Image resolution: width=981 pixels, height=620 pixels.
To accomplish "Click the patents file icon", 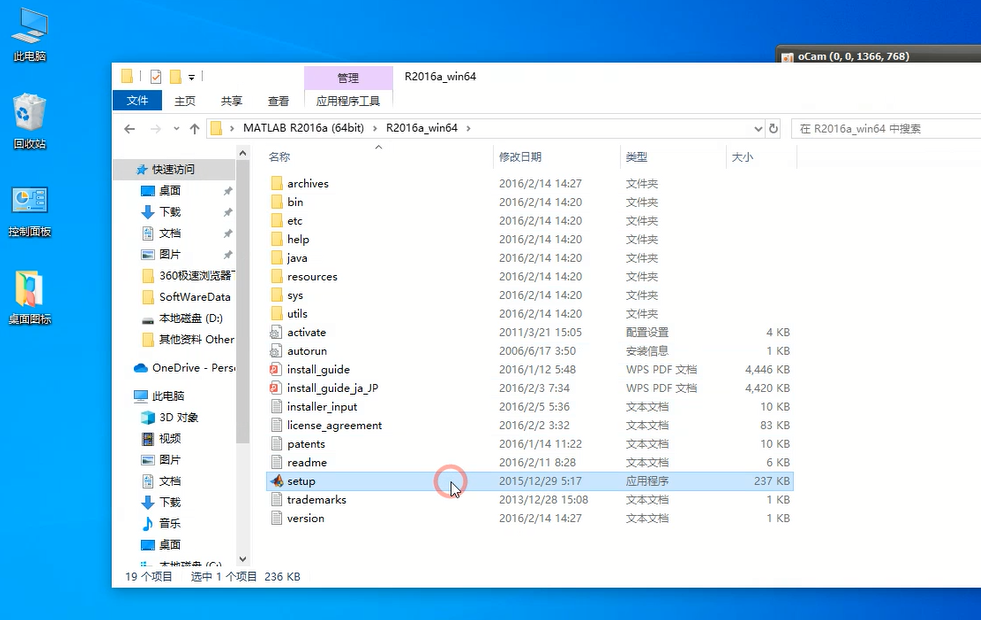I will (276, 444).
